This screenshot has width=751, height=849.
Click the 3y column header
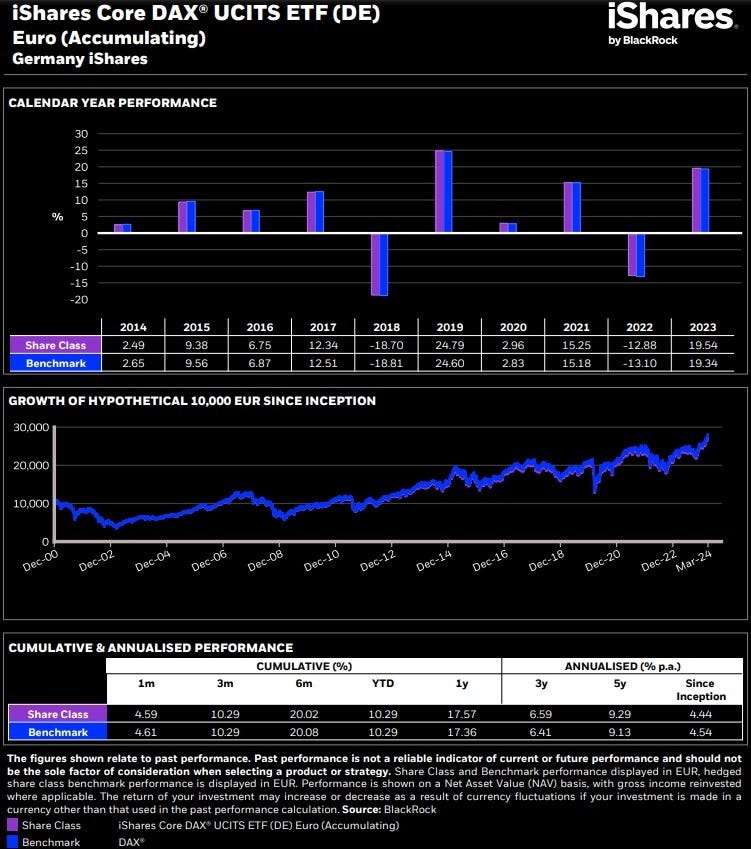541,683
